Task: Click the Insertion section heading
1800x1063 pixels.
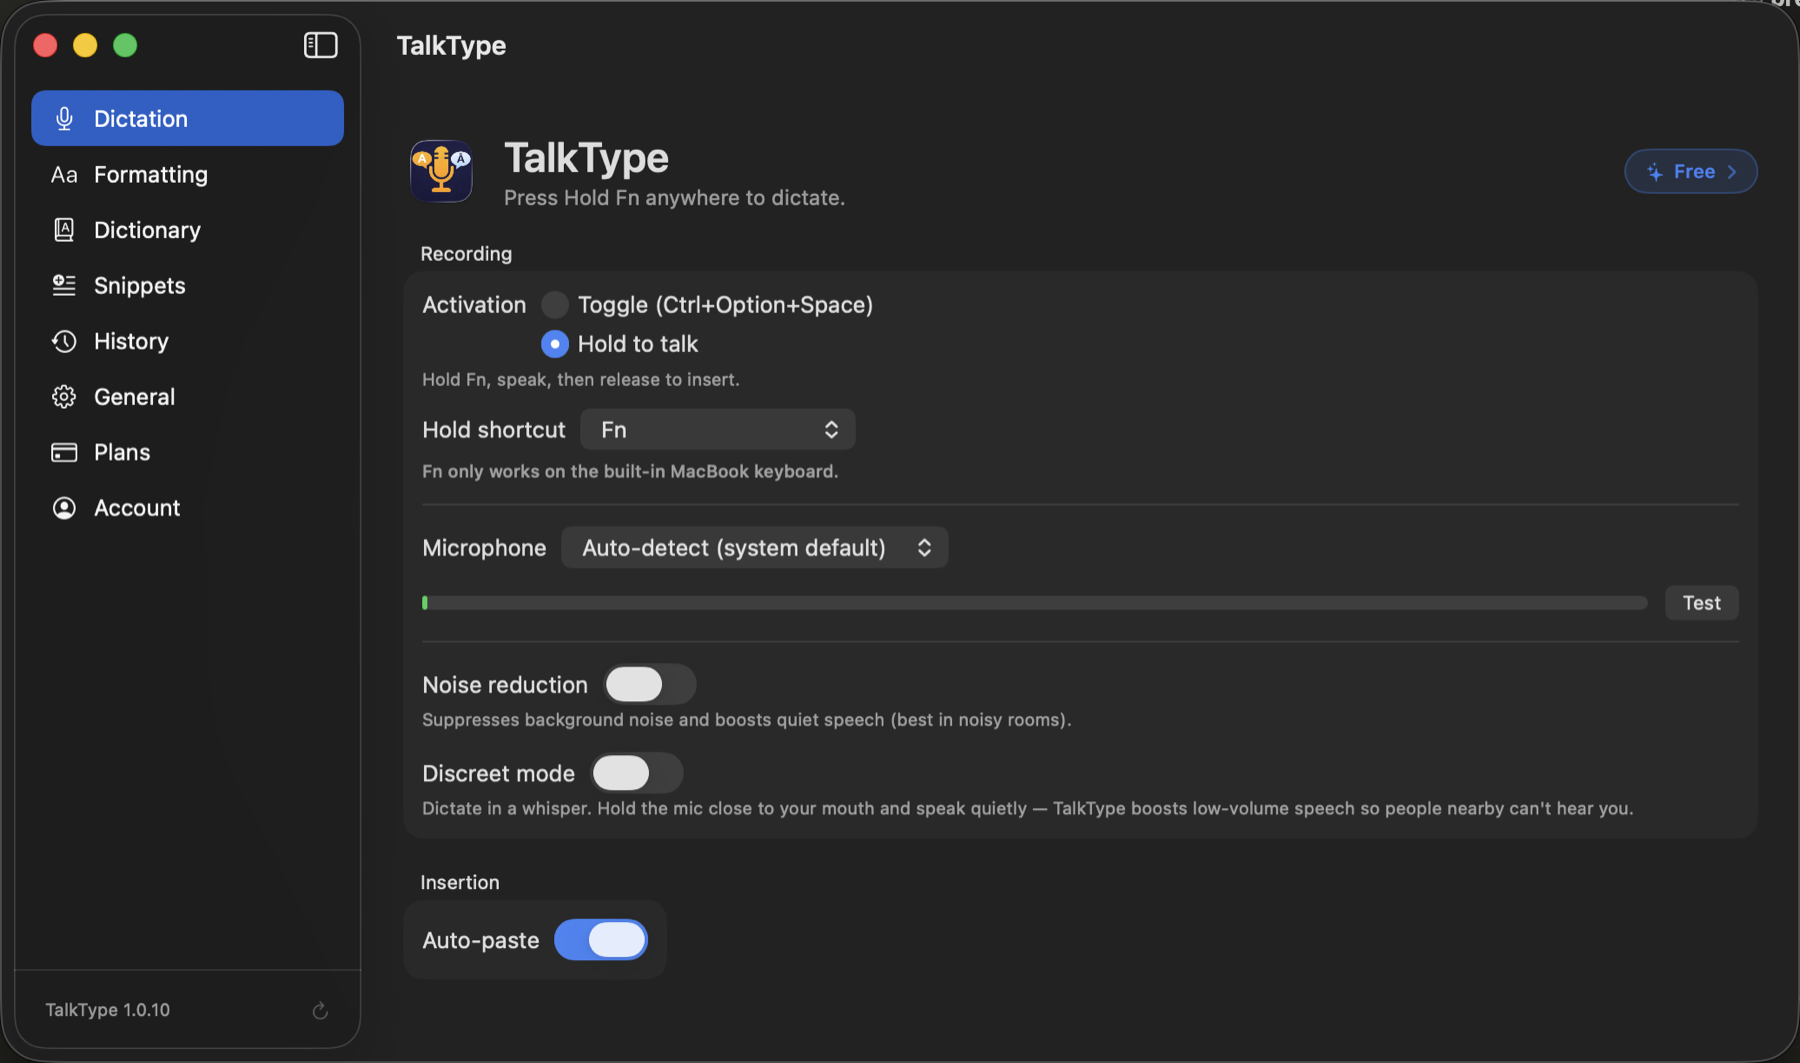Action: tap(460, 882)
